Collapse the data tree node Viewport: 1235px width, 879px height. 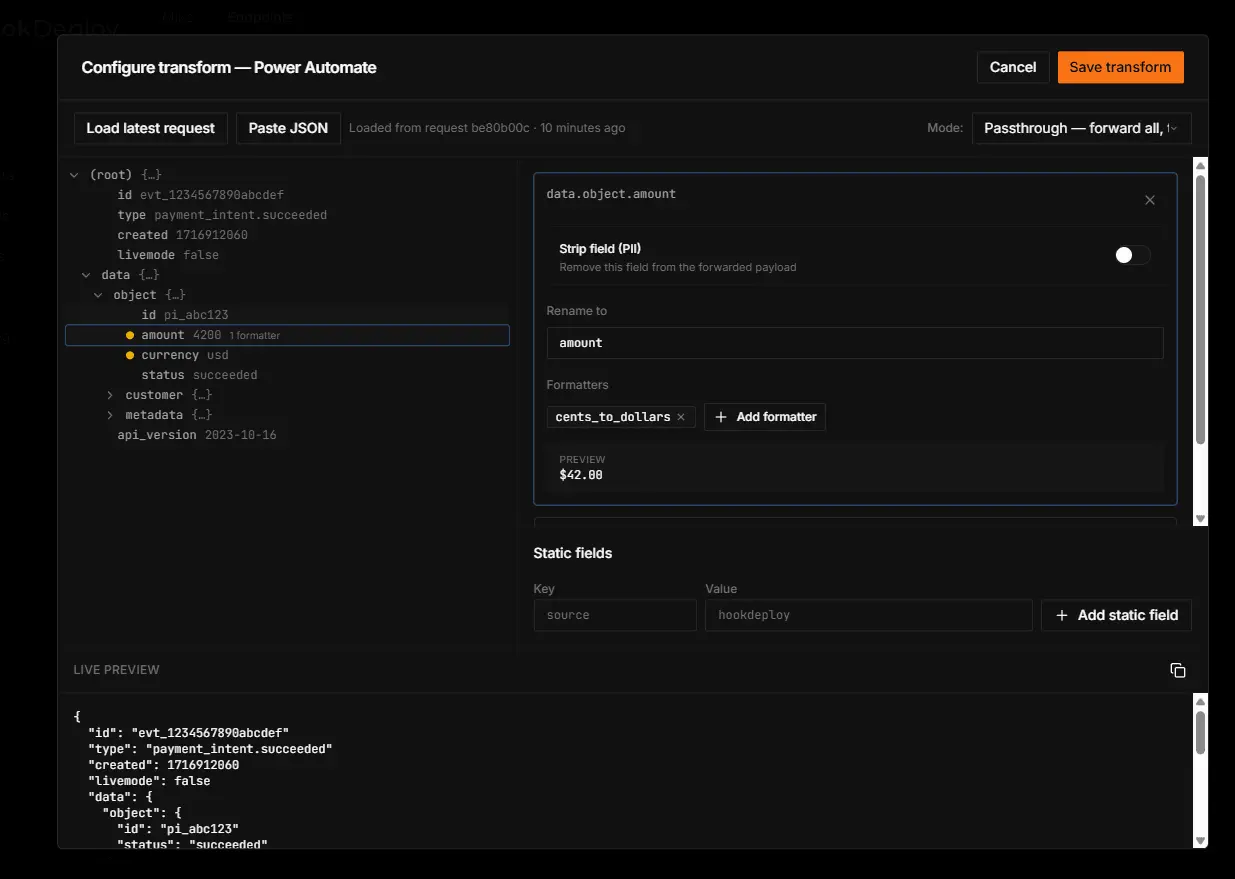[86, 275]
